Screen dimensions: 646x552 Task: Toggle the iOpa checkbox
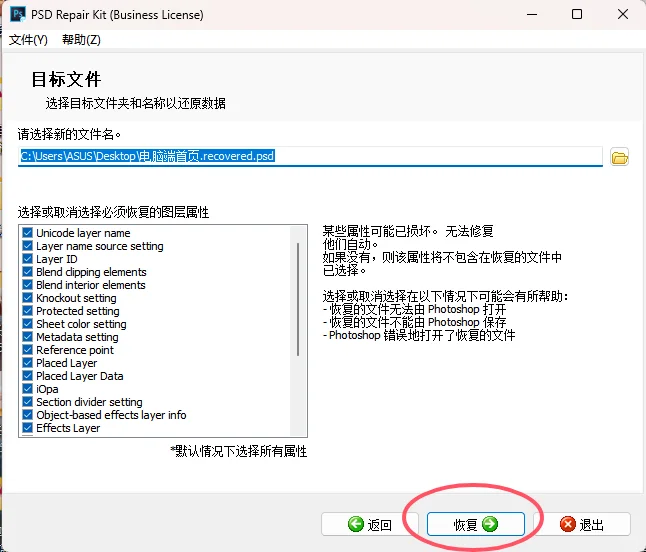click(x=28, y=389)
